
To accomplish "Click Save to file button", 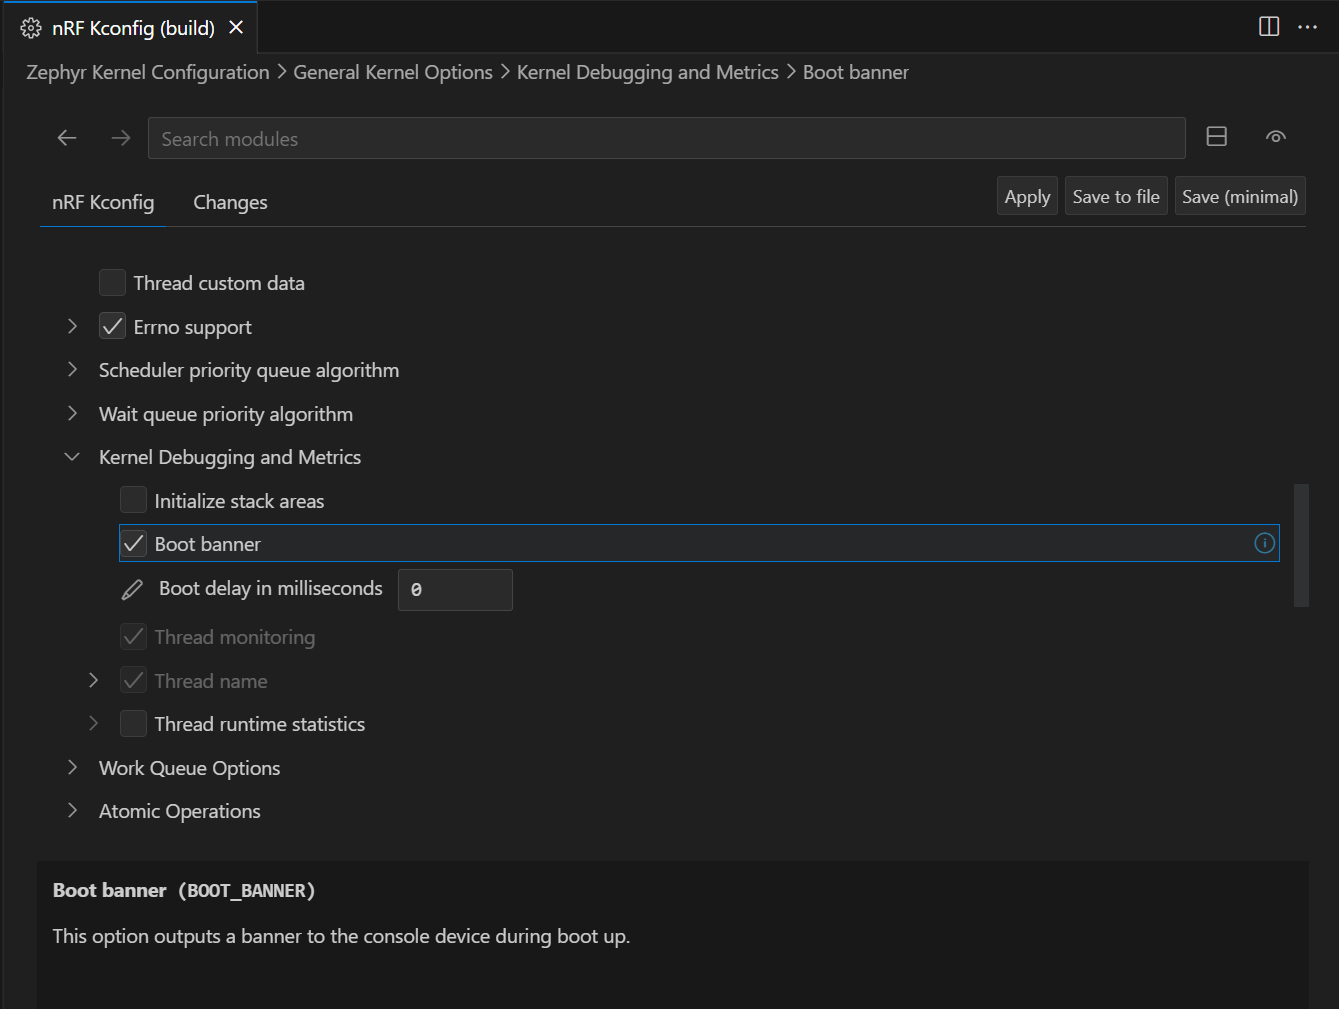I will (1116, 196).
